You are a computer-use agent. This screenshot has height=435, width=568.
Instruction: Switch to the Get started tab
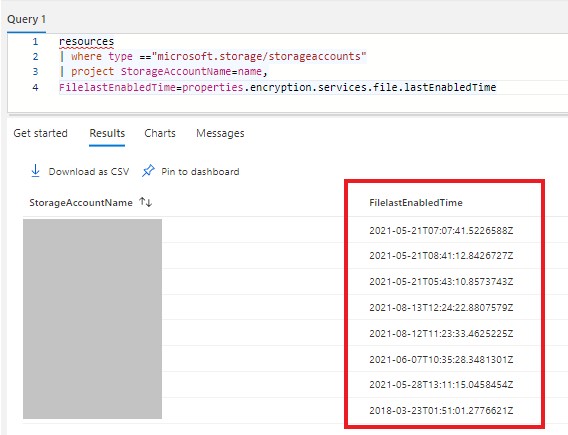[x=41, y=133]
